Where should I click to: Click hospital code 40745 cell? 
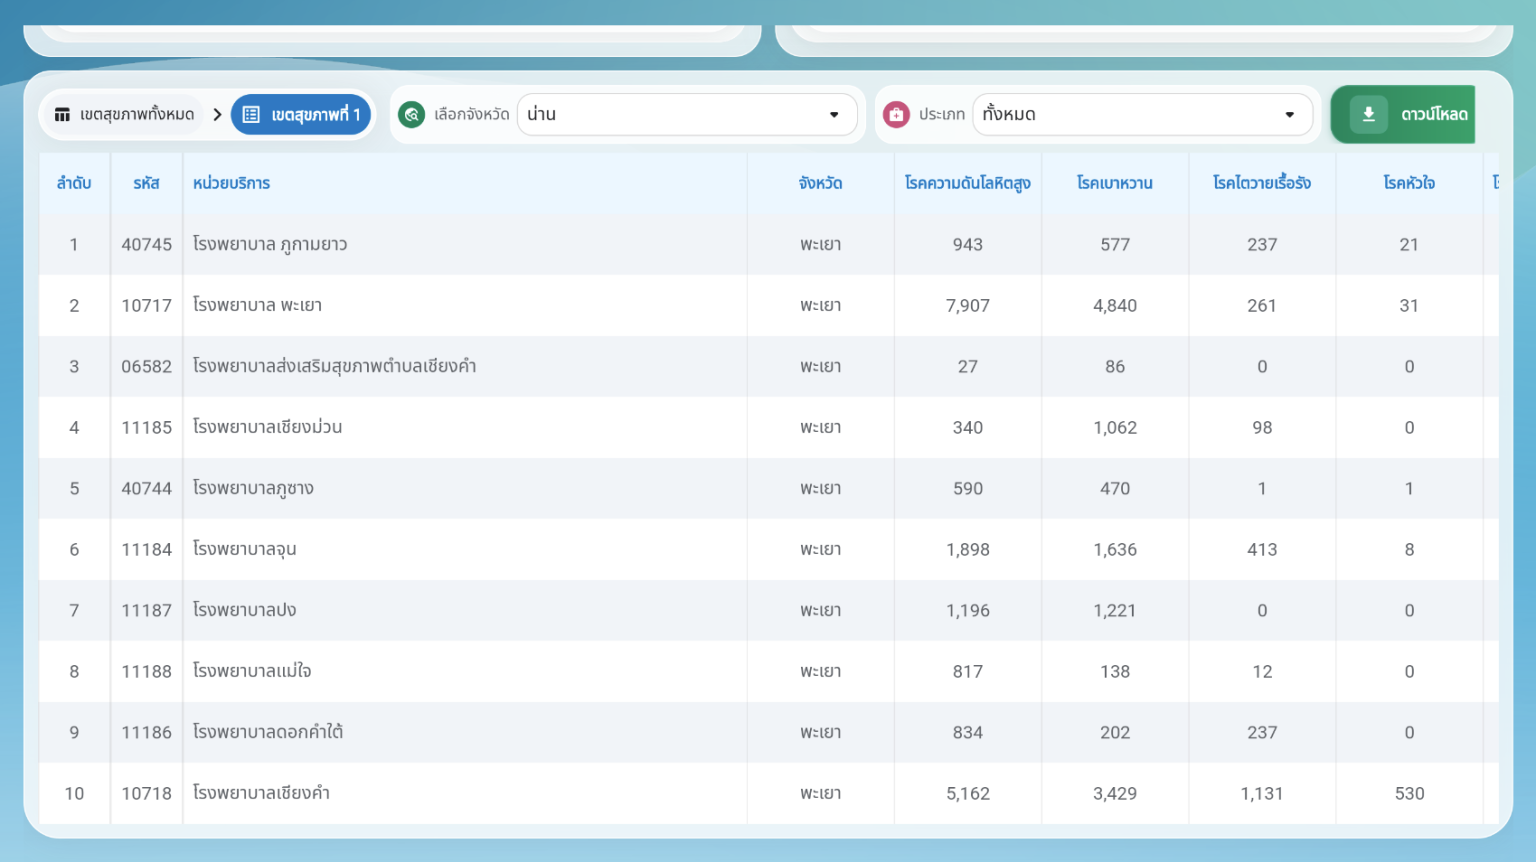(x=146, y=245)
